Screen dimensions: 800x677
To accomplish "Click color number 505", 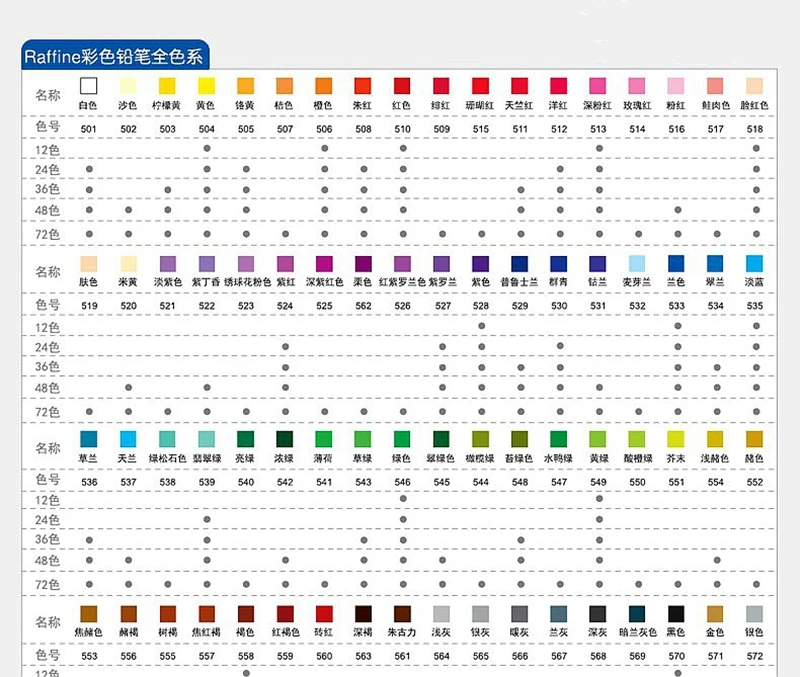I will click(x=245, y=129).
